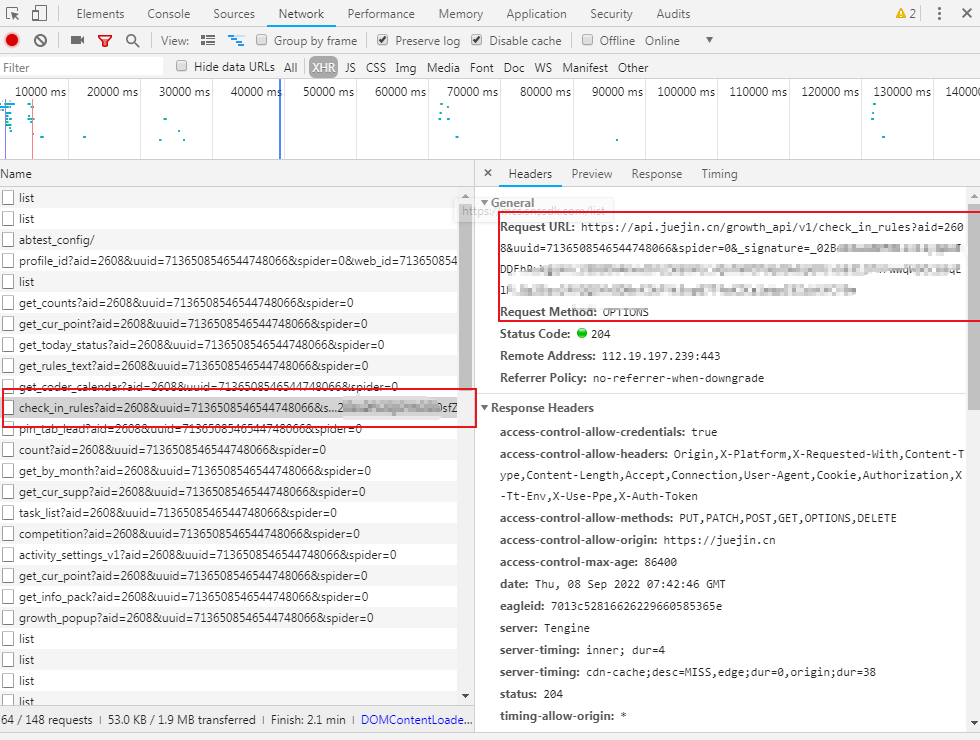Click headers pane scroll-up arrow
This screenshot has width=980, height=740.
click(974, 196)
